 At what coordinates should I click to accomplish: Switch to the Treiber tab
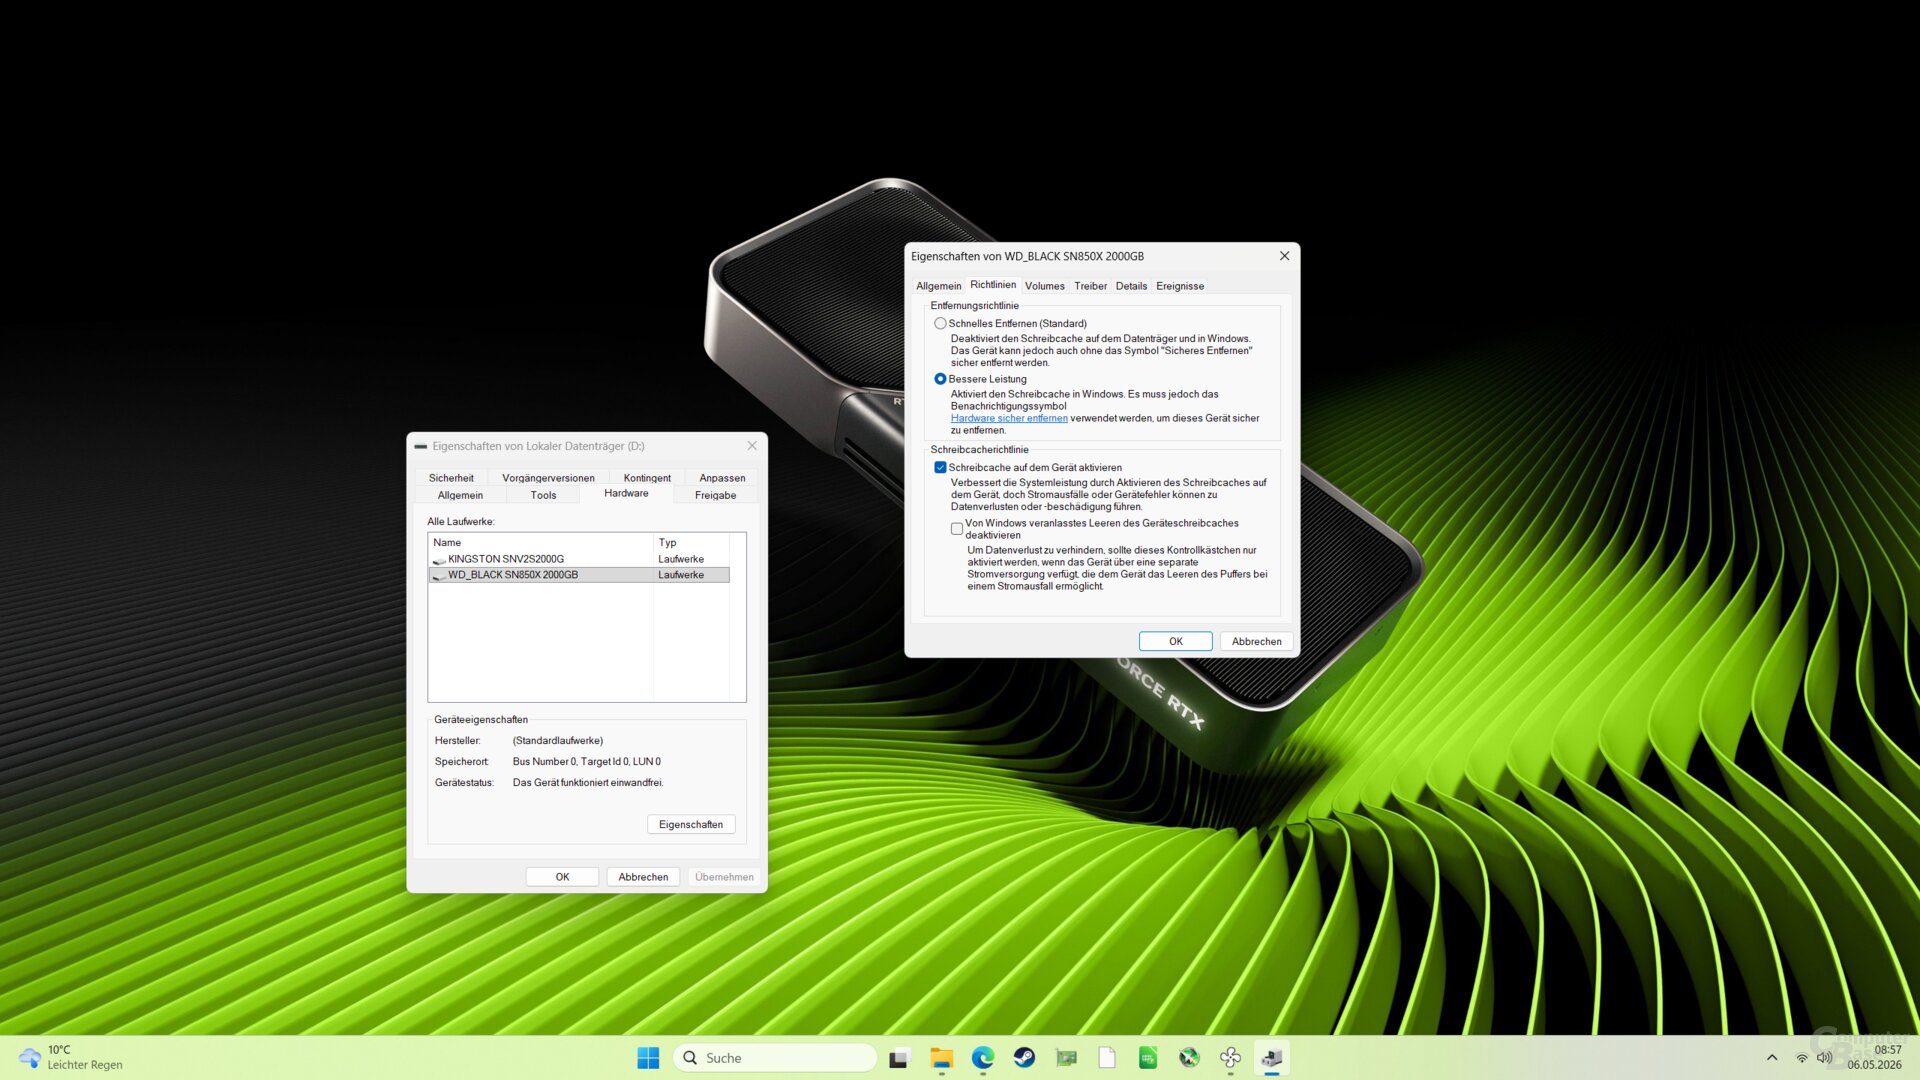[1090, 286]
